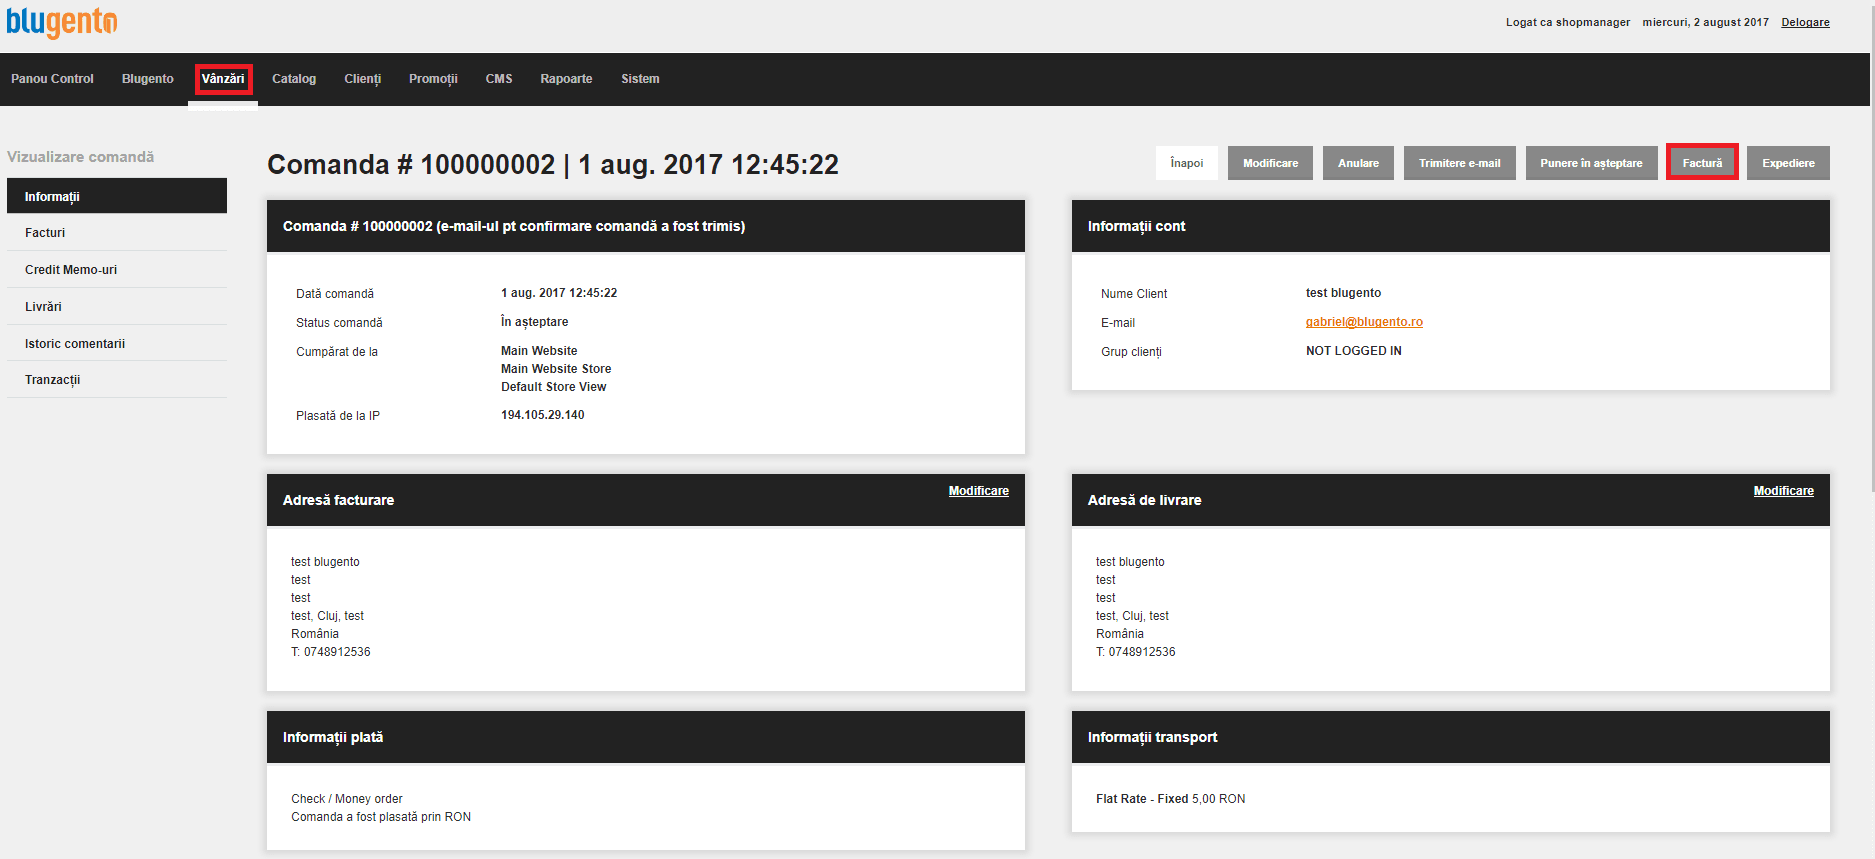Click the gabriel@blugento.ro email link

pos(1364,322)
